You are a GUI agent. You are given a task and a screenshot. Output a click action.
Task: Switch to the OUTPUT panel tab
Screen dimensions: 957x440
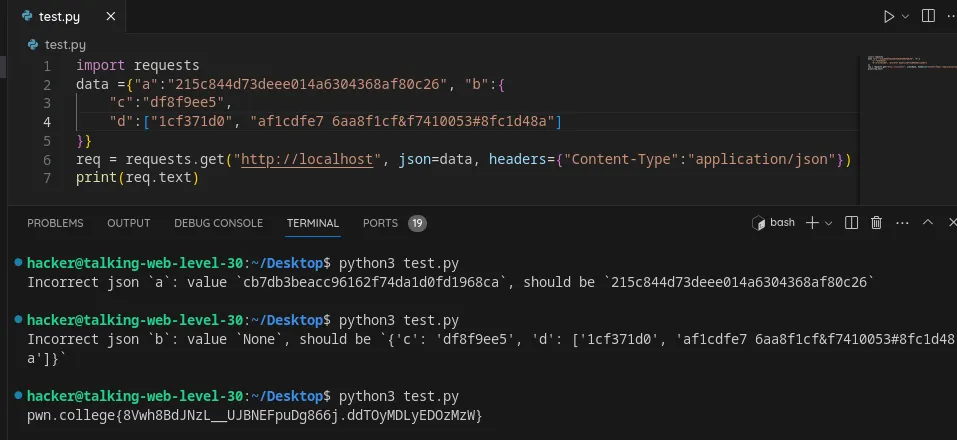129,223
